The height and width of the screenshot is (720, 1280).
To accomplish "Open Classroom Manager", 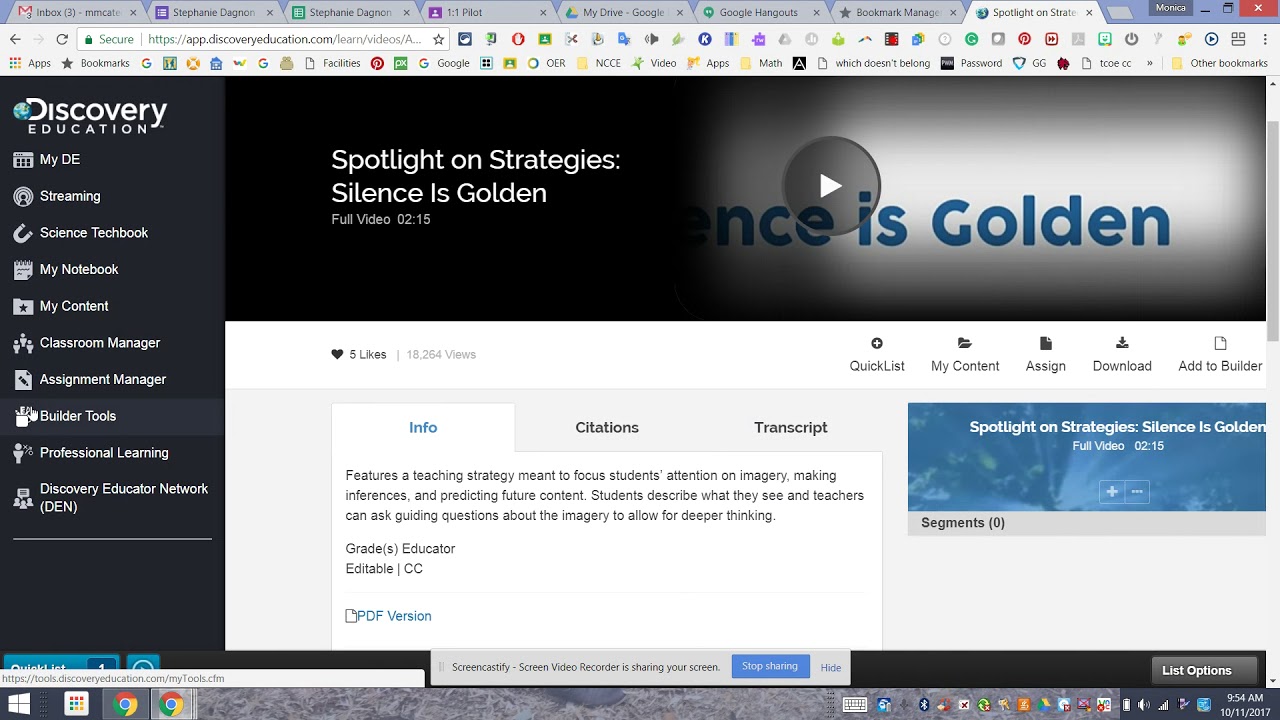I will pos(100,343).
